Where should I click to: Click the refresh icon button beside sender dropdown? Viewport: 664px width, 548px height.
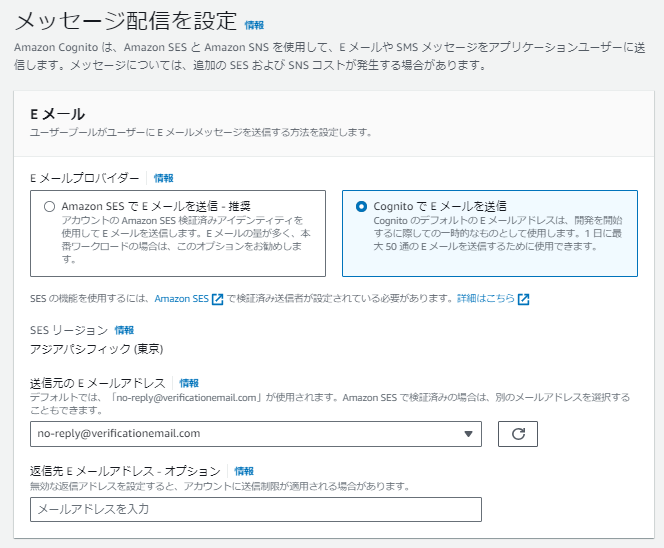[x=518, y=434]
